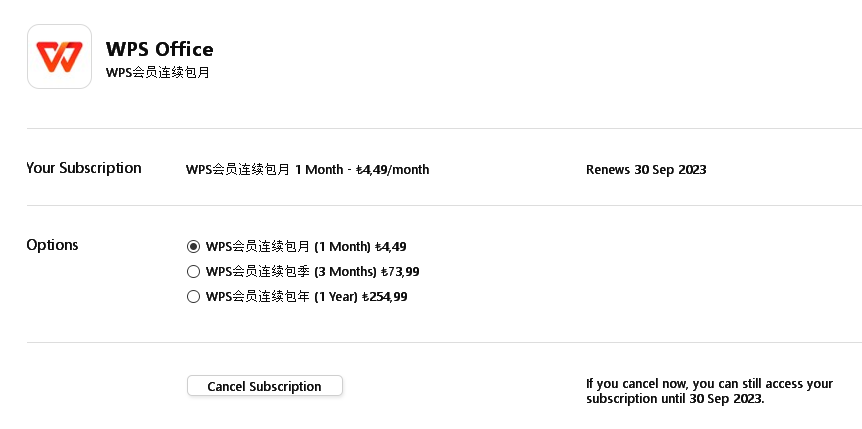862x429 pixels.
Task: Click the ₺254,99 yearly price text
Action: [x=384, y=296]
